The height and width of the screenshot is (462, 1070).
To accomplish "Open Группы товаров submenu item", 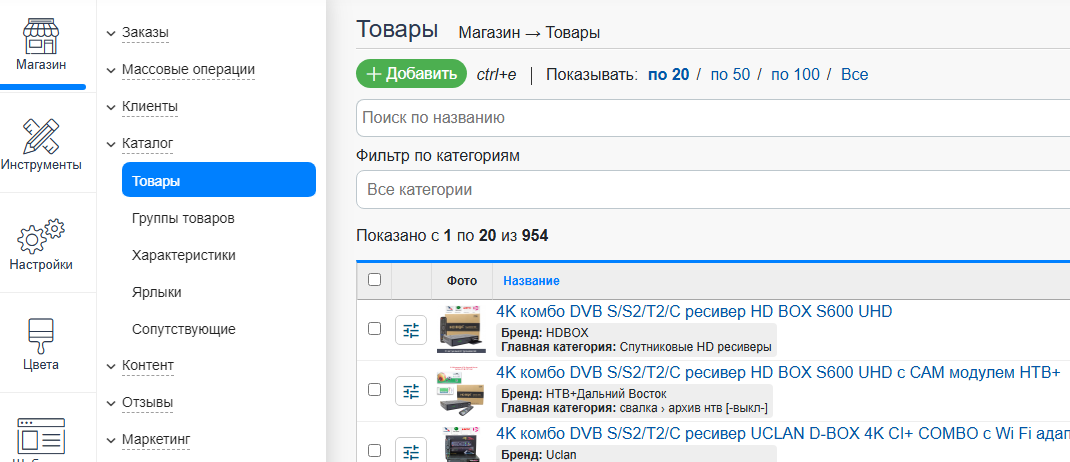I will 184,218.
